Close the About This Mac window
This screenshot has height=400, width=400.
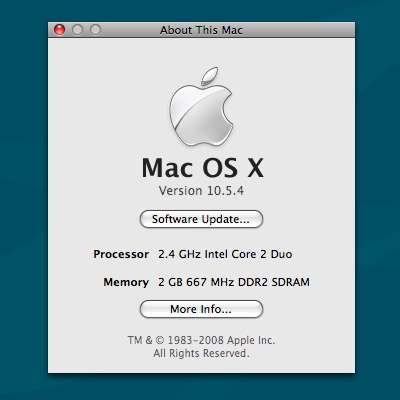[x=59, y=30]
